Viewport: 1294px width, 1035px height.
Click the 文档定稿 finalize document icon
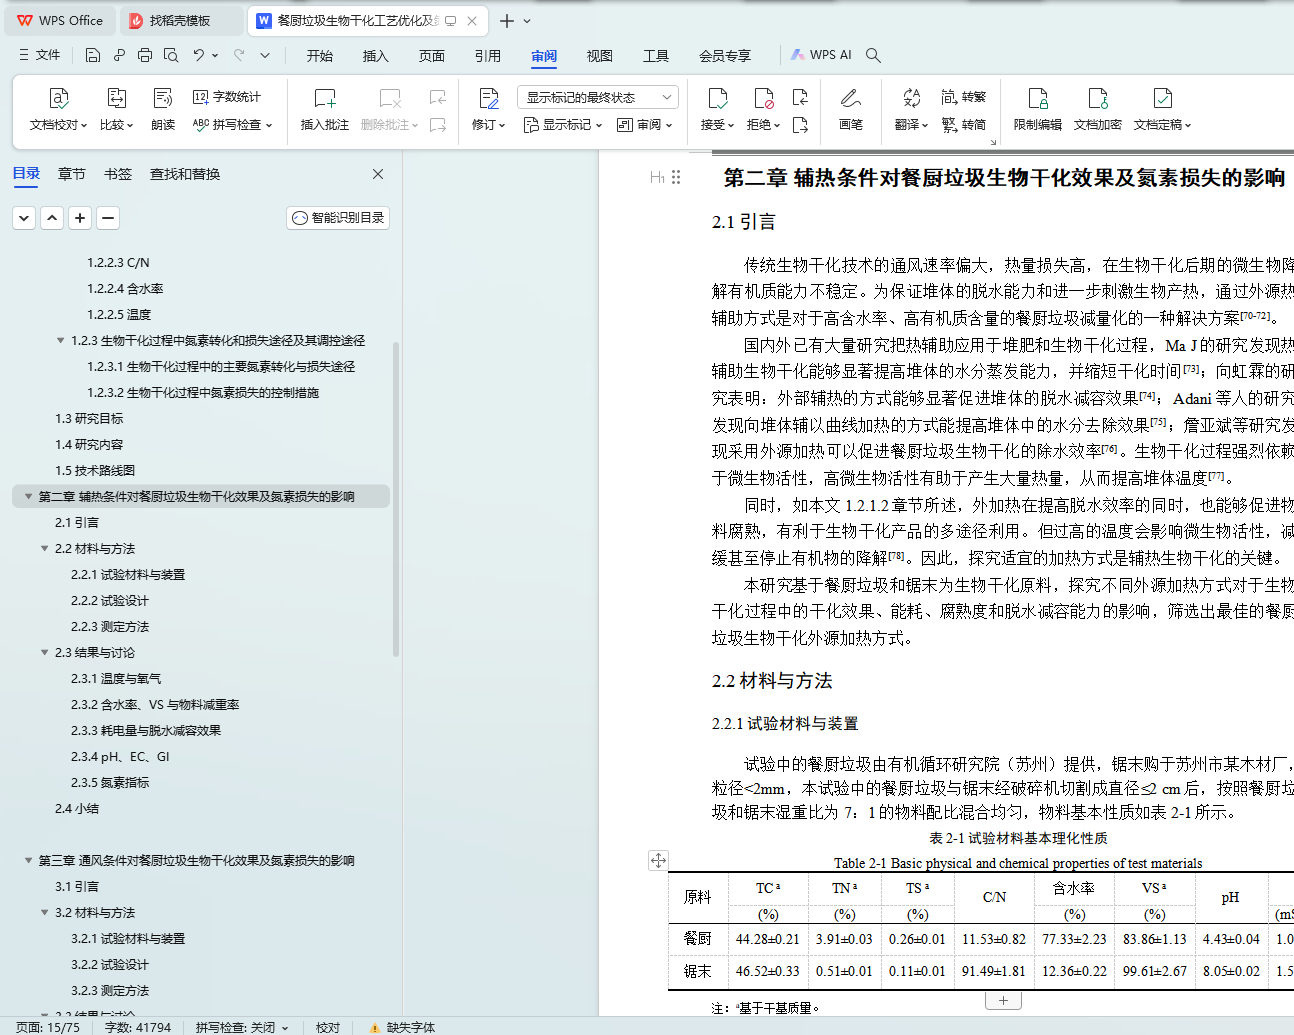(1162, 98)
